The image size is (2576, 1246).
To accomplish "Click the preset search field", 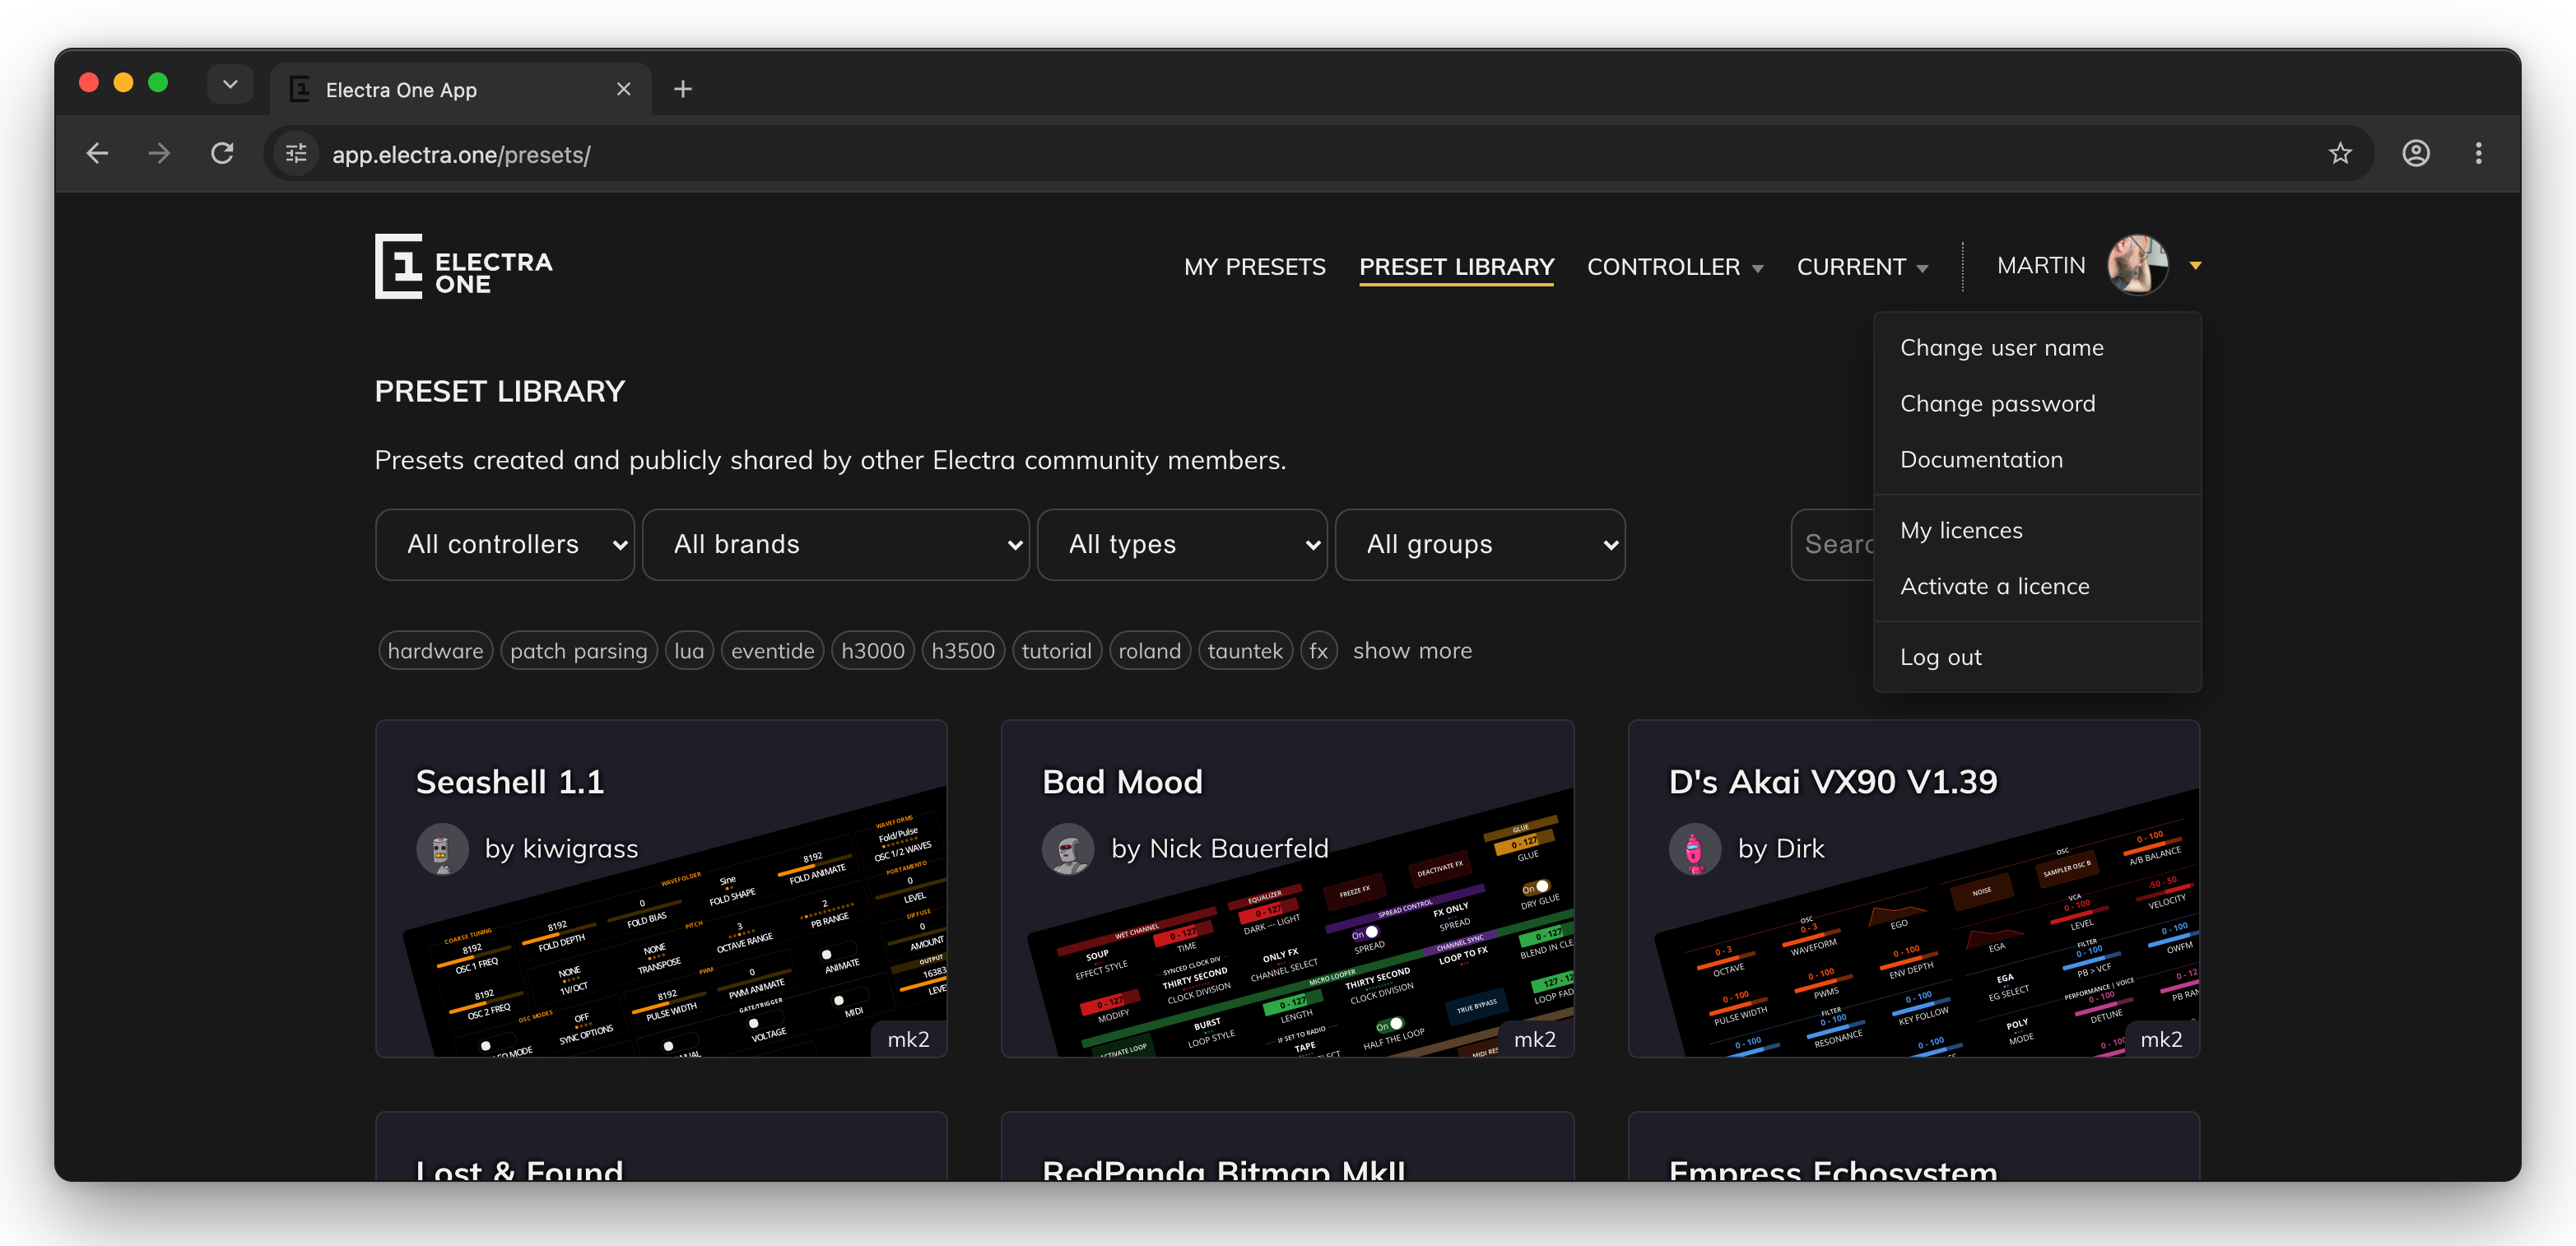I will click(1833, 545).
